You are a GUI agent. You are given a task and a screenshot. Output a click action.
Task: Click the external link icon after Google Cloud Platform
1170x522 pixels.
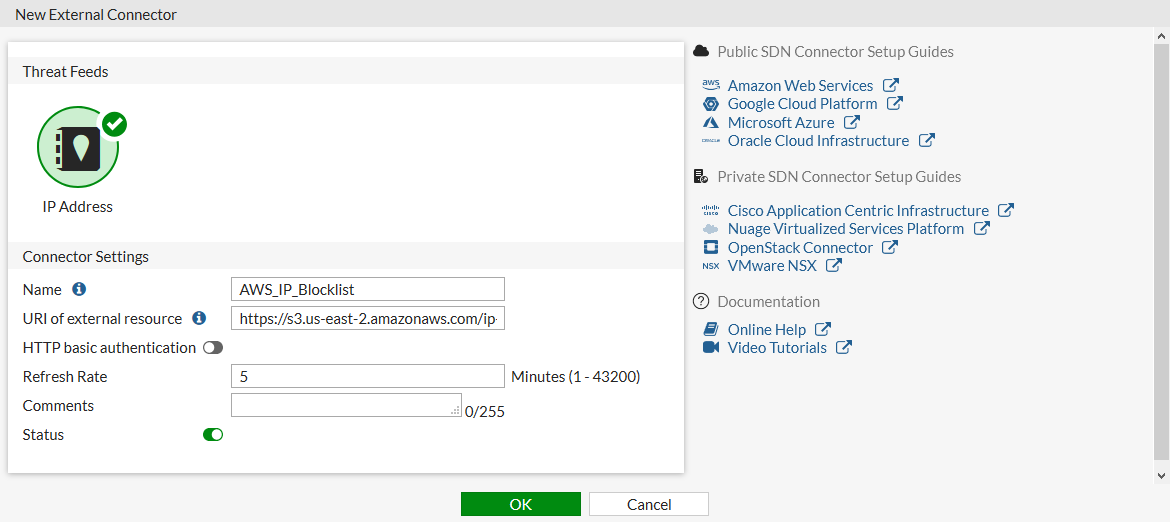point(895,104)
